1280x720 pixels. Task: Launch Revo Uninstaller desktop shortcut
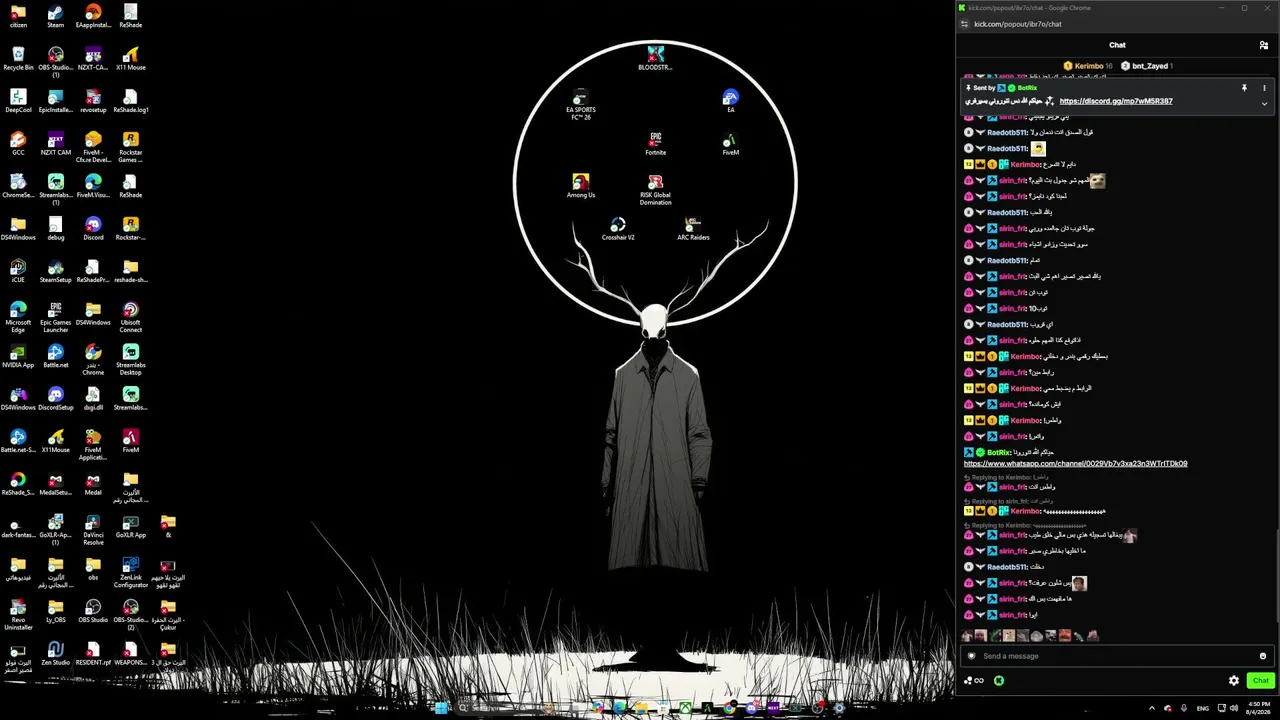pyautogui.click(x=18, y=615)
